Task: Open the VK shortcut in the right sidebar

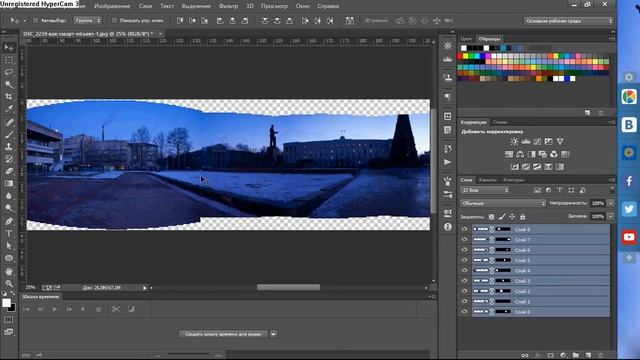Action: [x=629, y=124]
